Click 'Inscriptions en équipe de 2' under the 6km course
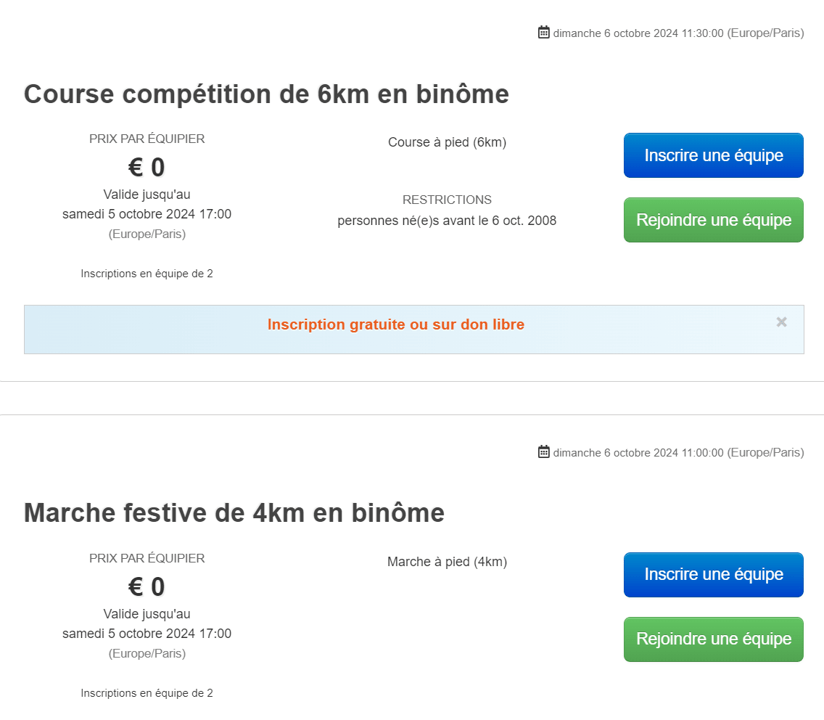 147,273
